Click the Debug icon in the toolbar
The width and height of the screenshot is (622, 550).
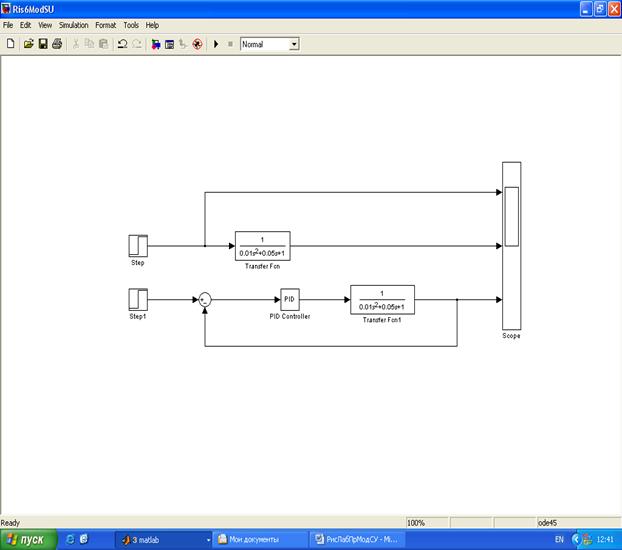coord(197,44)
